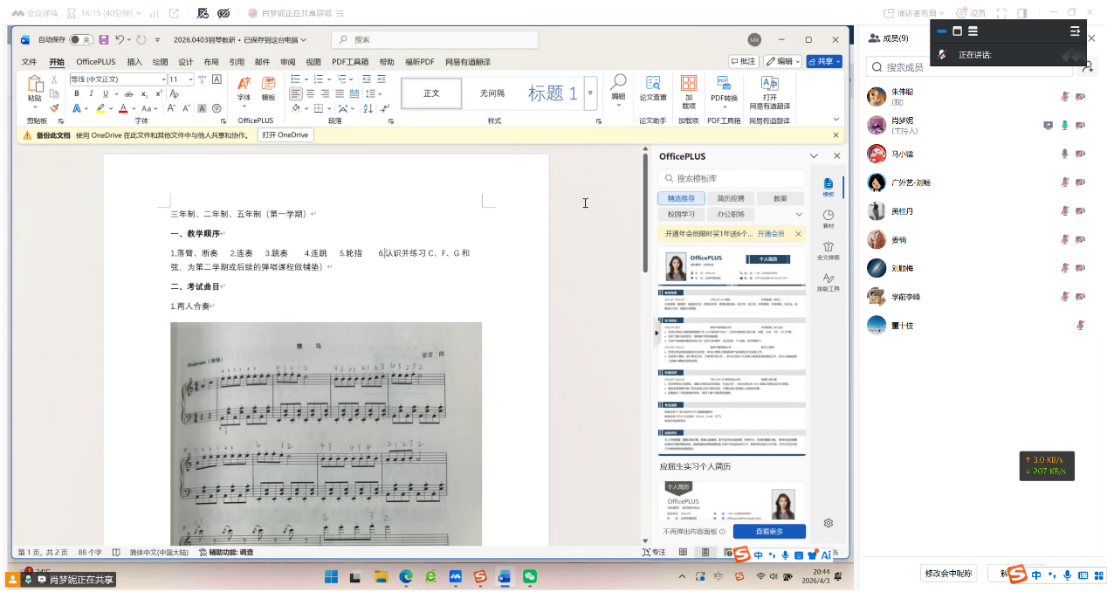
Task: Click the 搜索成员 search field
Action: [x=970, y=68]
